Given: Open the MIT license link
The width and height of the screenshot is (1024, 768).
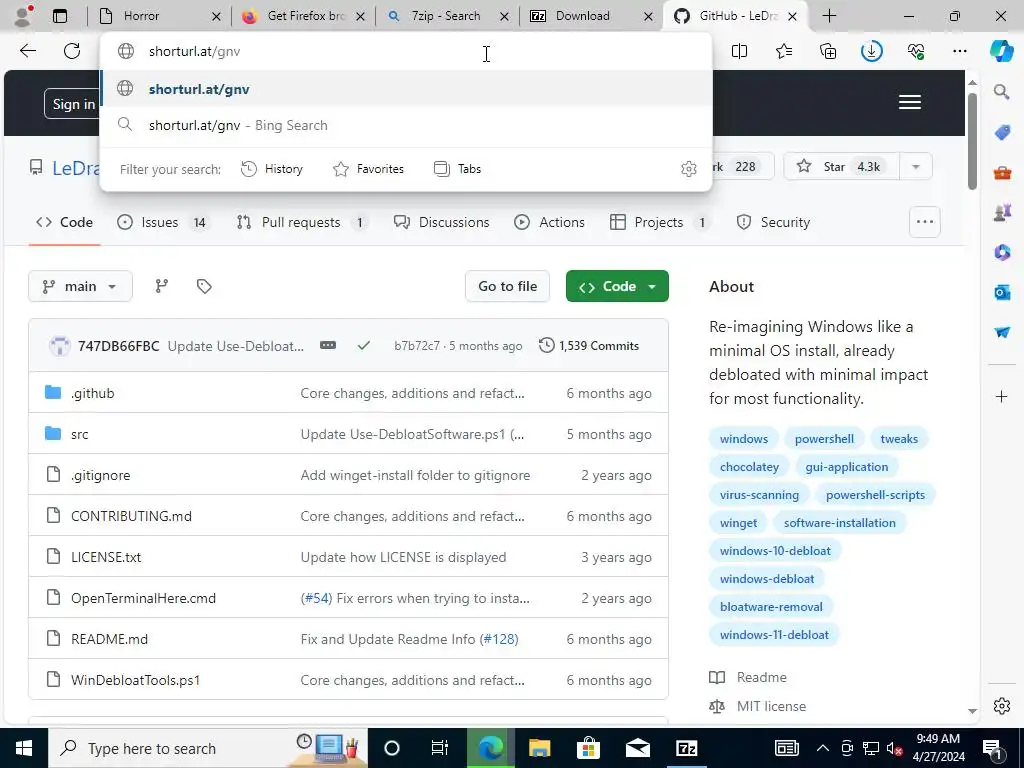Looking at the screenshot, I should coord(771,706).
